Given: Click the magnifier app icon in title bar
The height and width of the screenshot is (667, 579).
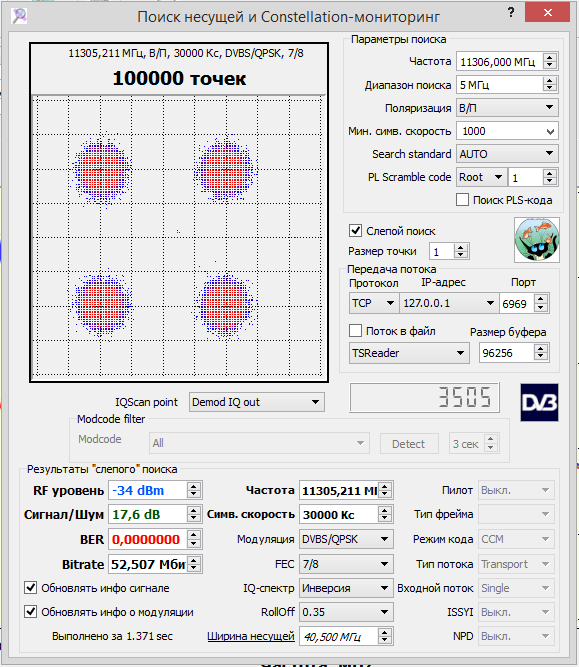Looking at the screenshot, I should [x=19, y=16].
